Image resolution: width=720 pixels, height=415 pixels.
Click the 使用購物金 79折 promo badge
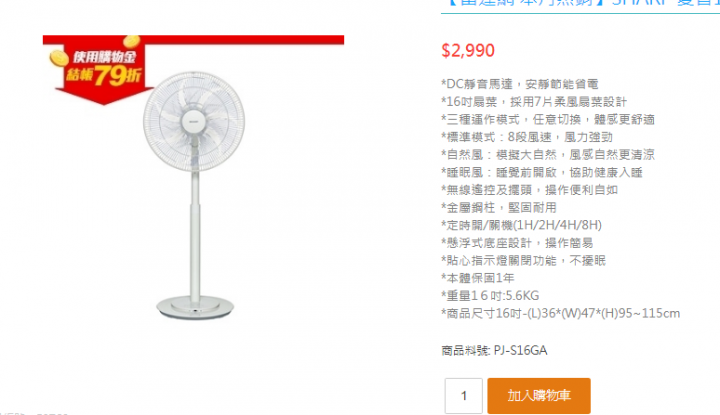coord(104,69)
